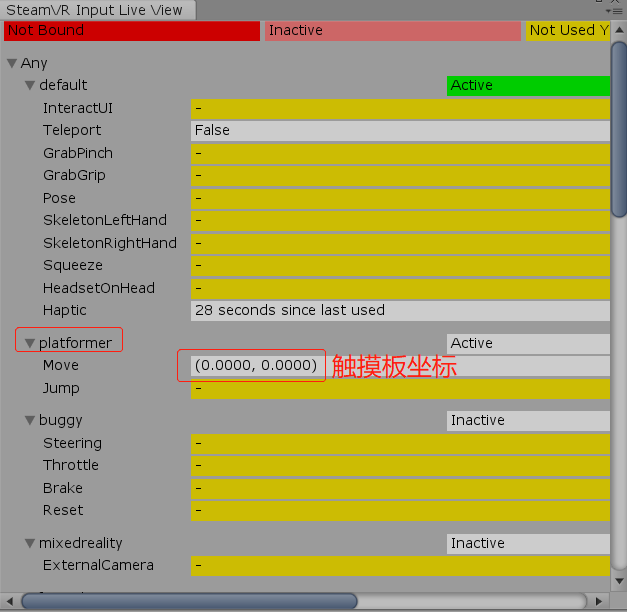This screenshot has height=612, width=627.
Task: Click the red Not Bound legend box
Action: click(x=131, y=31)
